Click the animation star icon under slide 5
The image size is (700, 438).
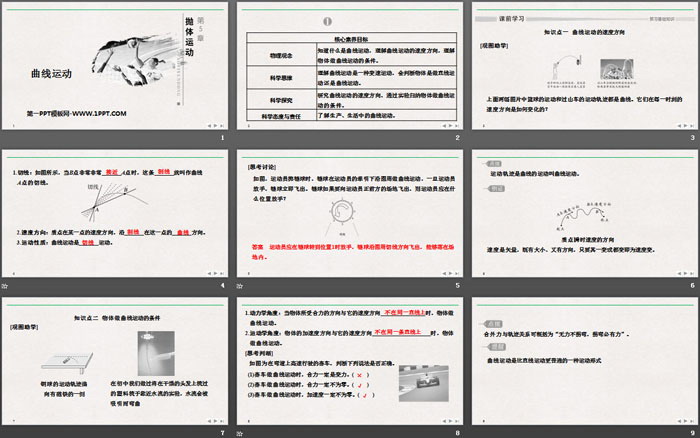tap(240, 286)
